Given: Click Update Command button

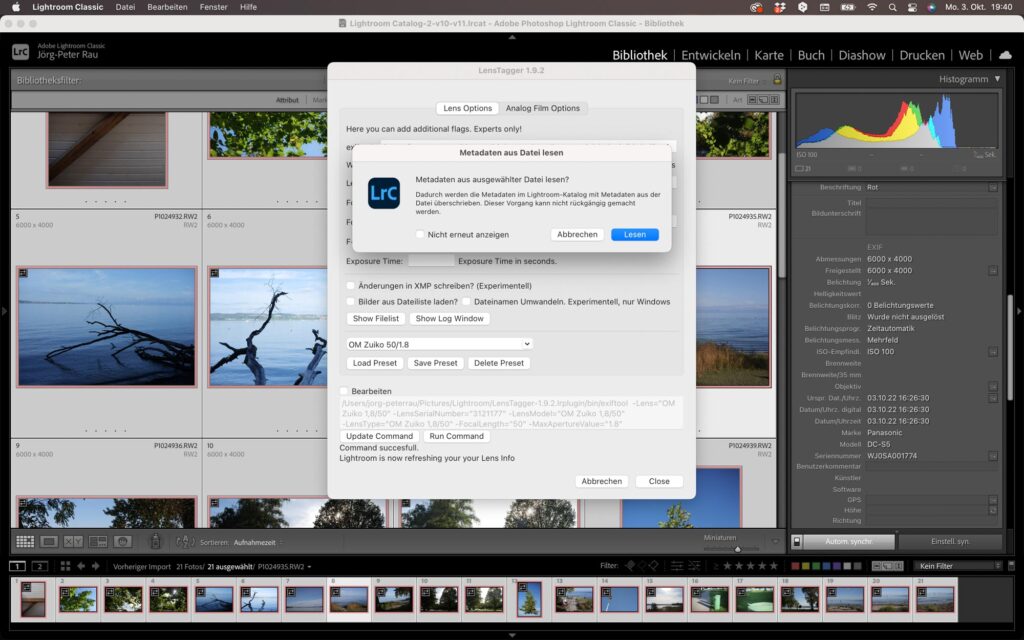Looking at the screenshot, I should tap(379, 436).
